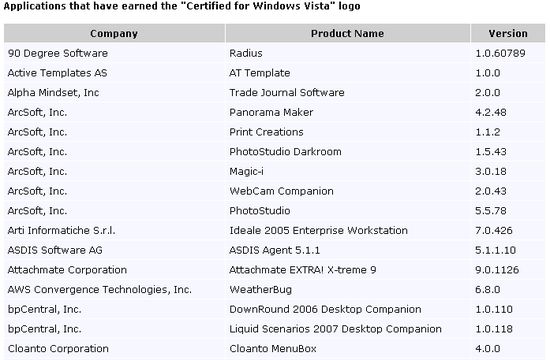Click the AT Template product entry

260,73
